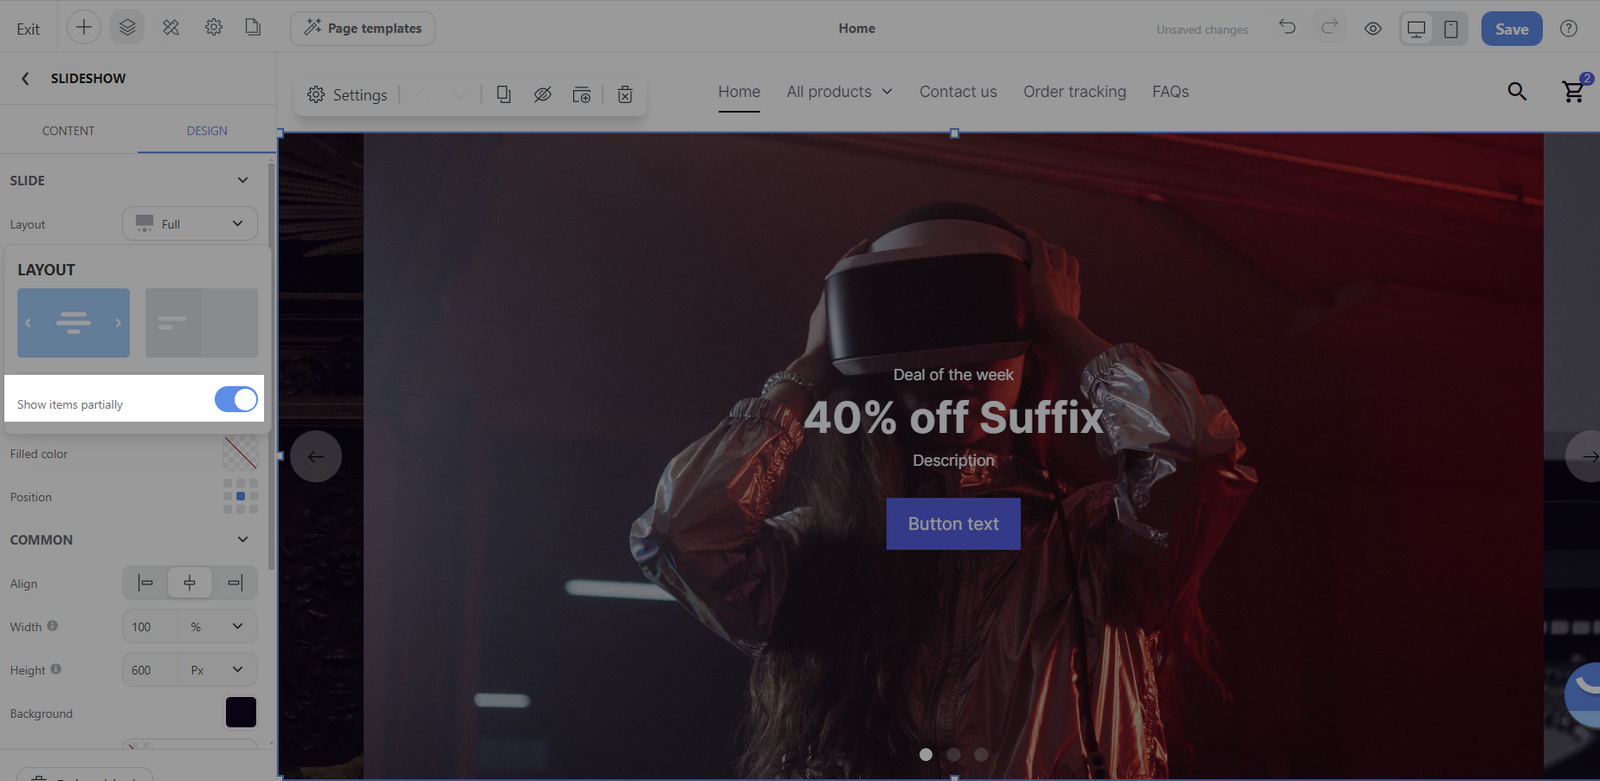Click the slide's Button text button

pos(953,524)
